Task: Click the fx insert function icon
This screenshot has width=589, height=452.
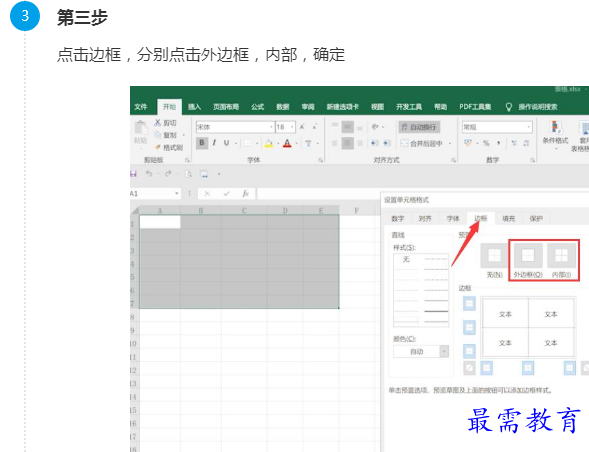Action: pyautogui.click(x=245, y=194)
